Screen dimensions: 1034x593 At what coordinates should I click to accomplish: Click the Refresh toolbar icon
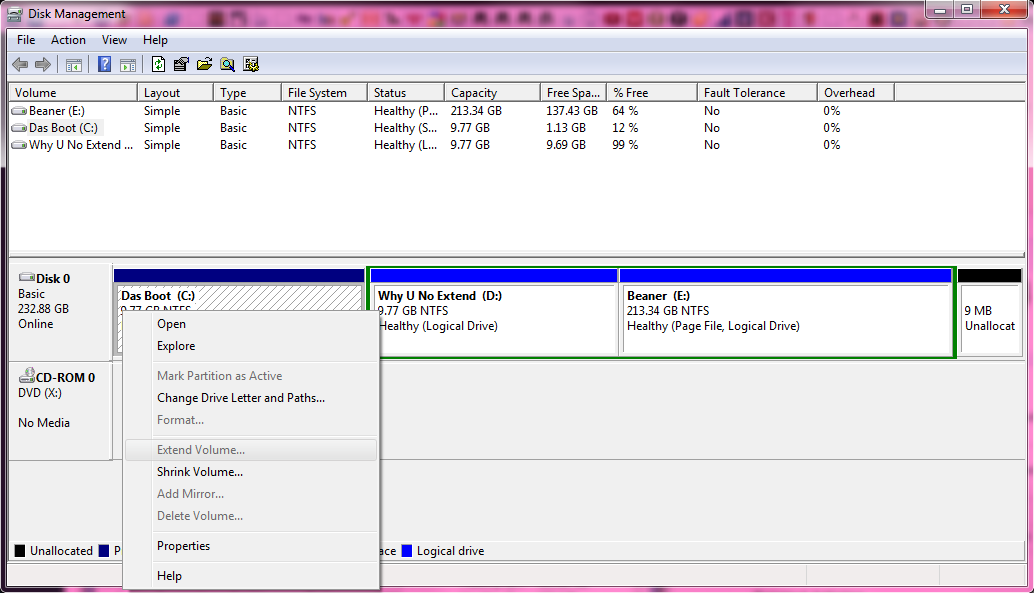(158, 65)
